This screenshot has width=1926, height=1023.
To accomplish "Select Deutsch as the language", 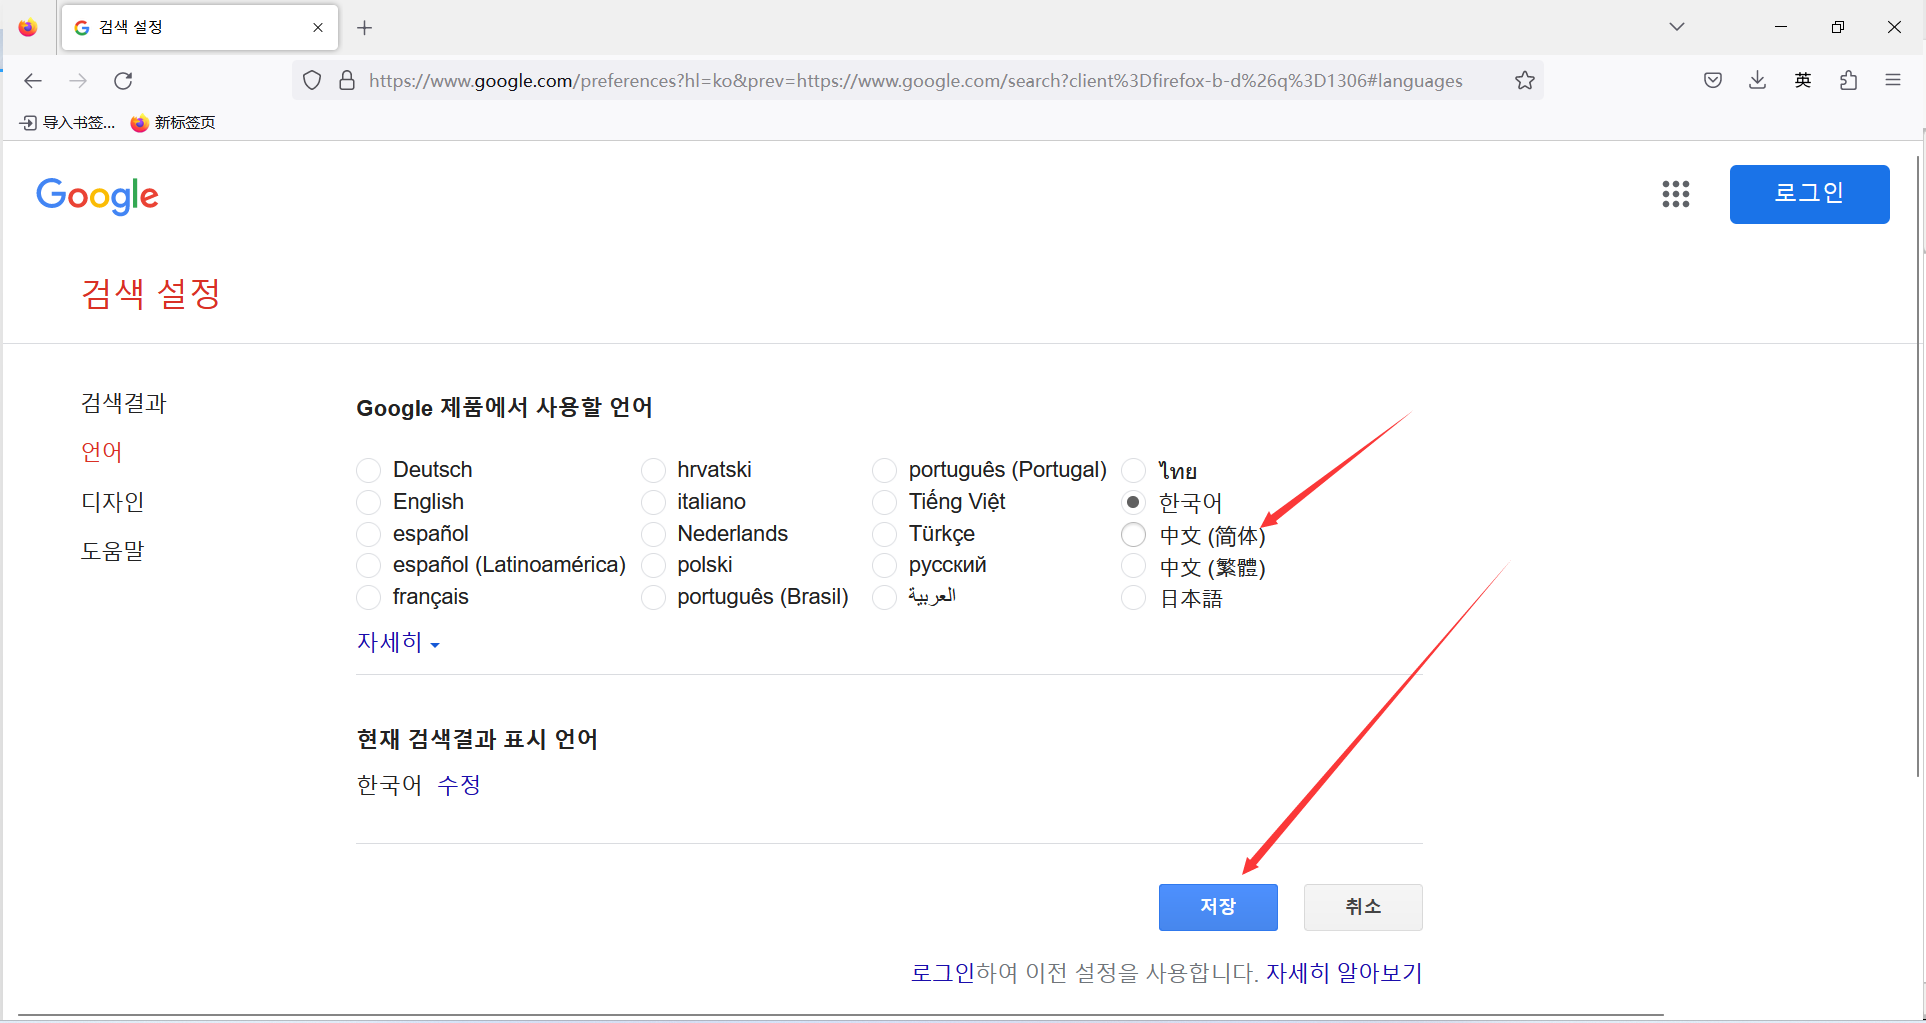I will tap(369, 470).
